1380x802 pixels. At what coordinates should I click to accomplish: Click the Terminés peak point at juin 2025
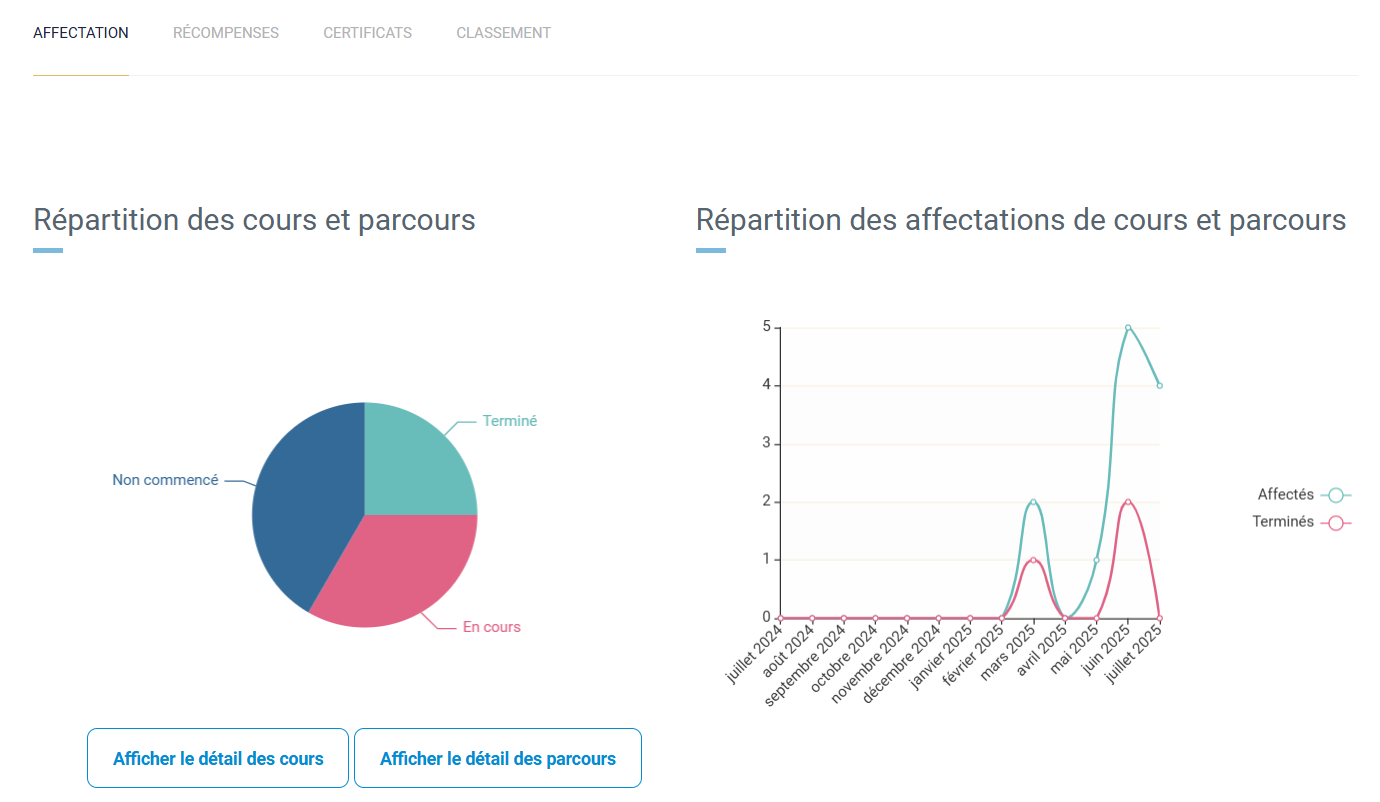point(1128,502)
